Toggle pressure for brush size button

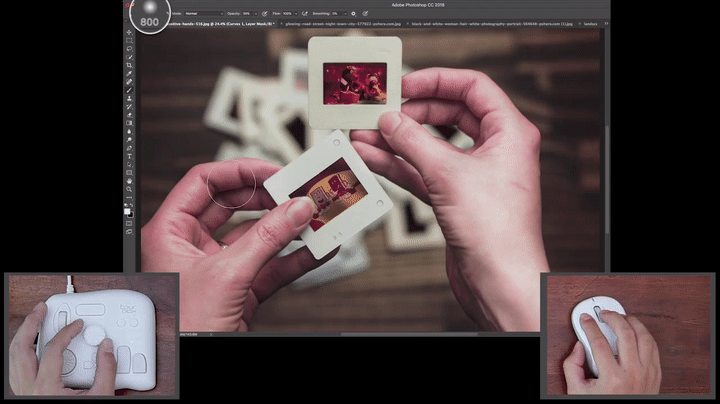pyautogui.click(x=365, y=13)
